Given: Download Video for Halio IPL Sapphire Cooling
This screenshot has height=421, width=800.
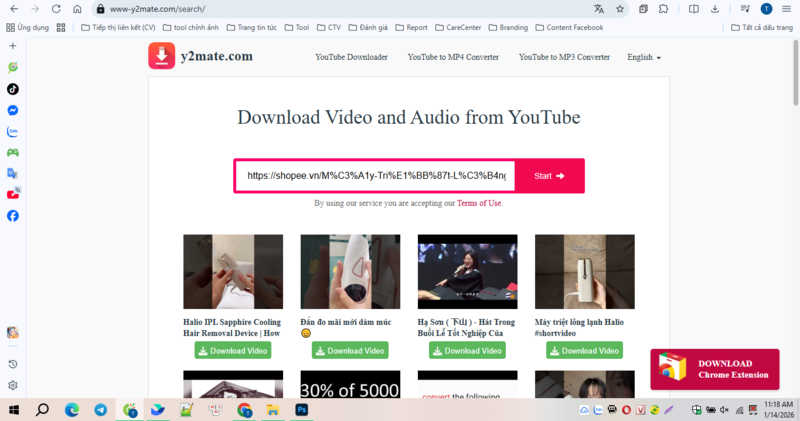Looking at the screenshot, I should pos(233,351).
